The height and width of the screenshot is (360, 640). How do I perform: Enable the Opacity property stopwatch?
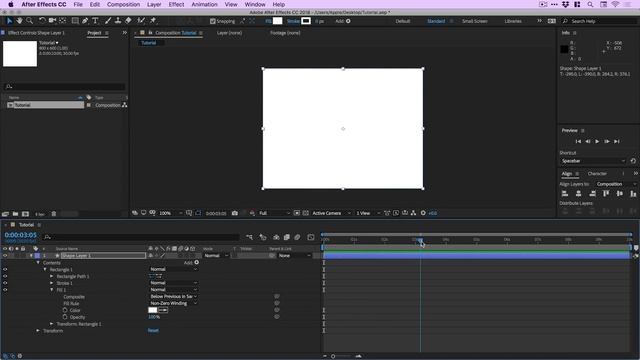(65, 317)
